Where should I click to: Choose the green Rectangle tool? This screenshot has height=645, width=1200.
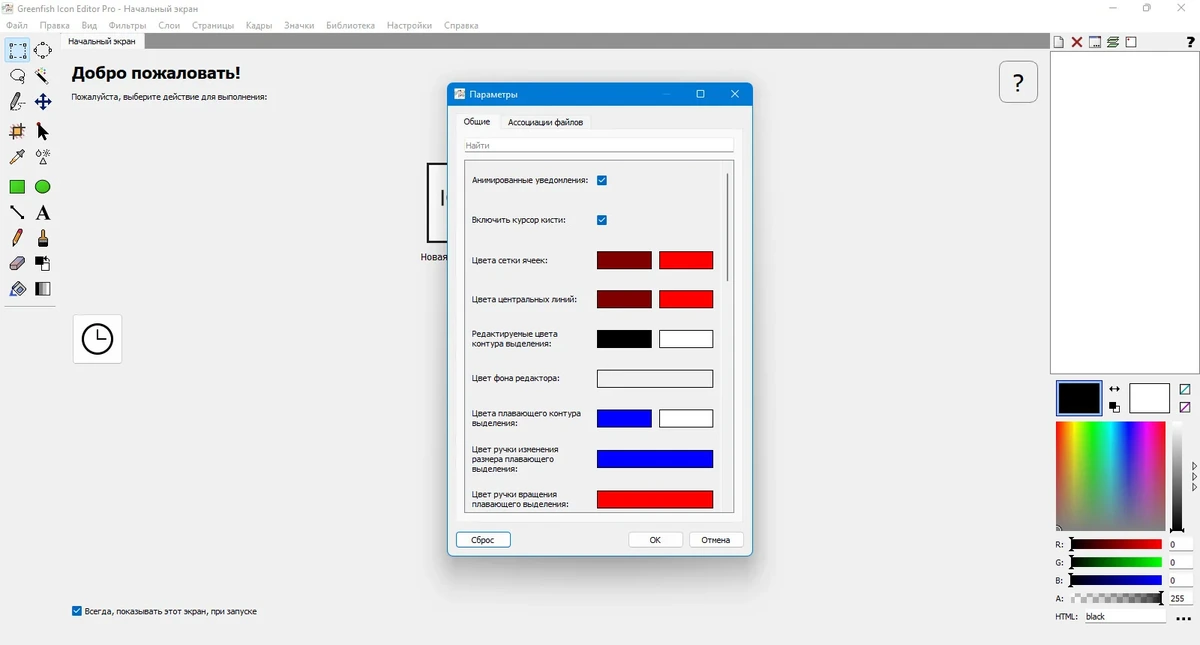pyautogui.click(x=17, y=187)
